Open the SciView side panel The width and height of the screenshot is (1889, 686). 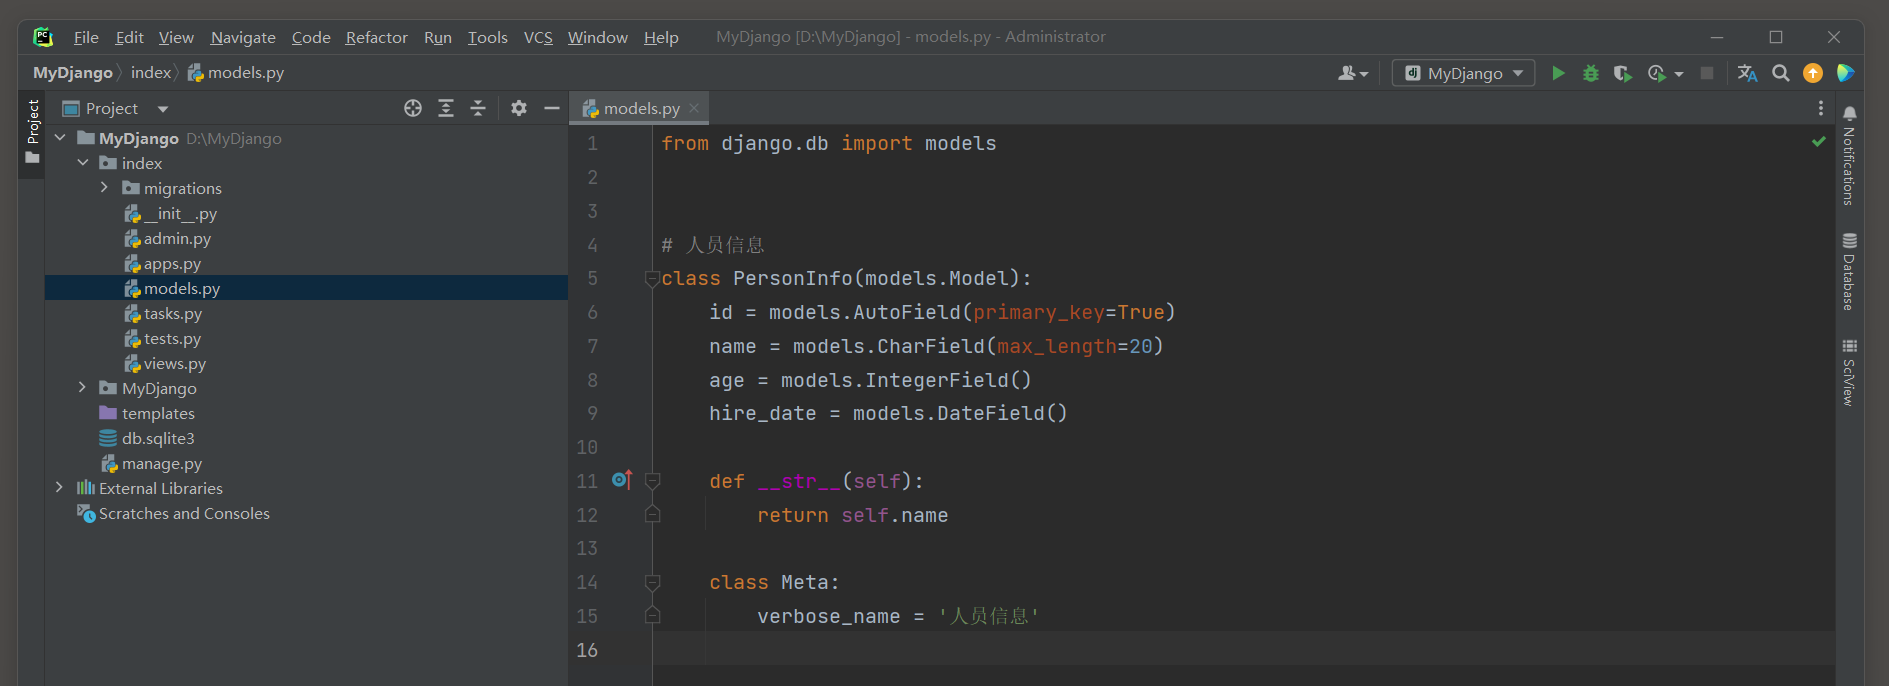tap(1849, 372)
